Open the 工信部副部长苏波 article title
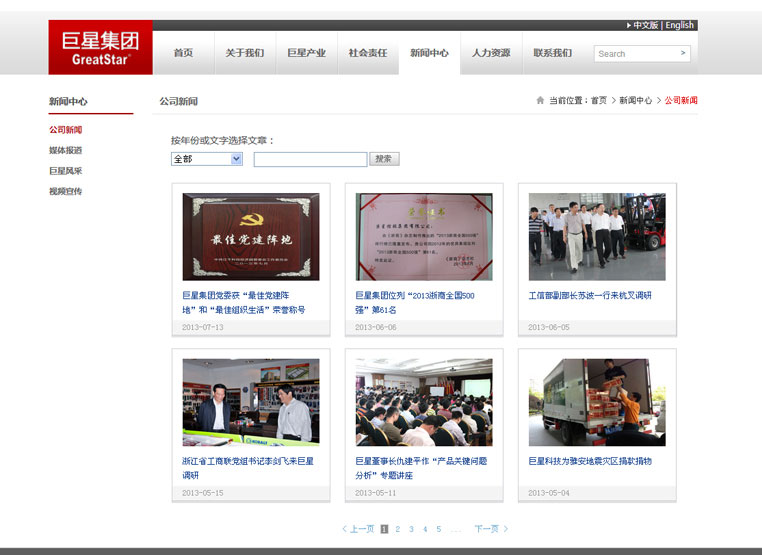The height and width of the screenshot is (555, 762). point(590,296)
